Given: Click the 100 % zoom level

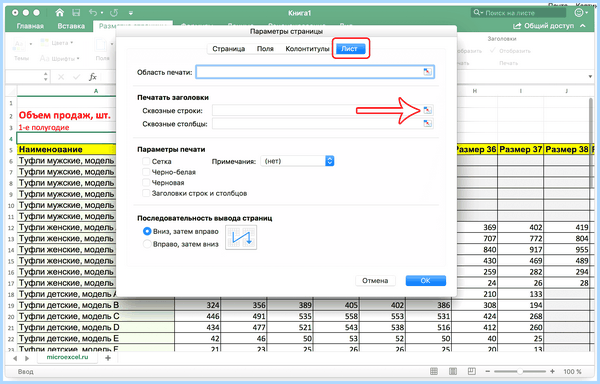Looking at the screenshot, I should point(572,371).
